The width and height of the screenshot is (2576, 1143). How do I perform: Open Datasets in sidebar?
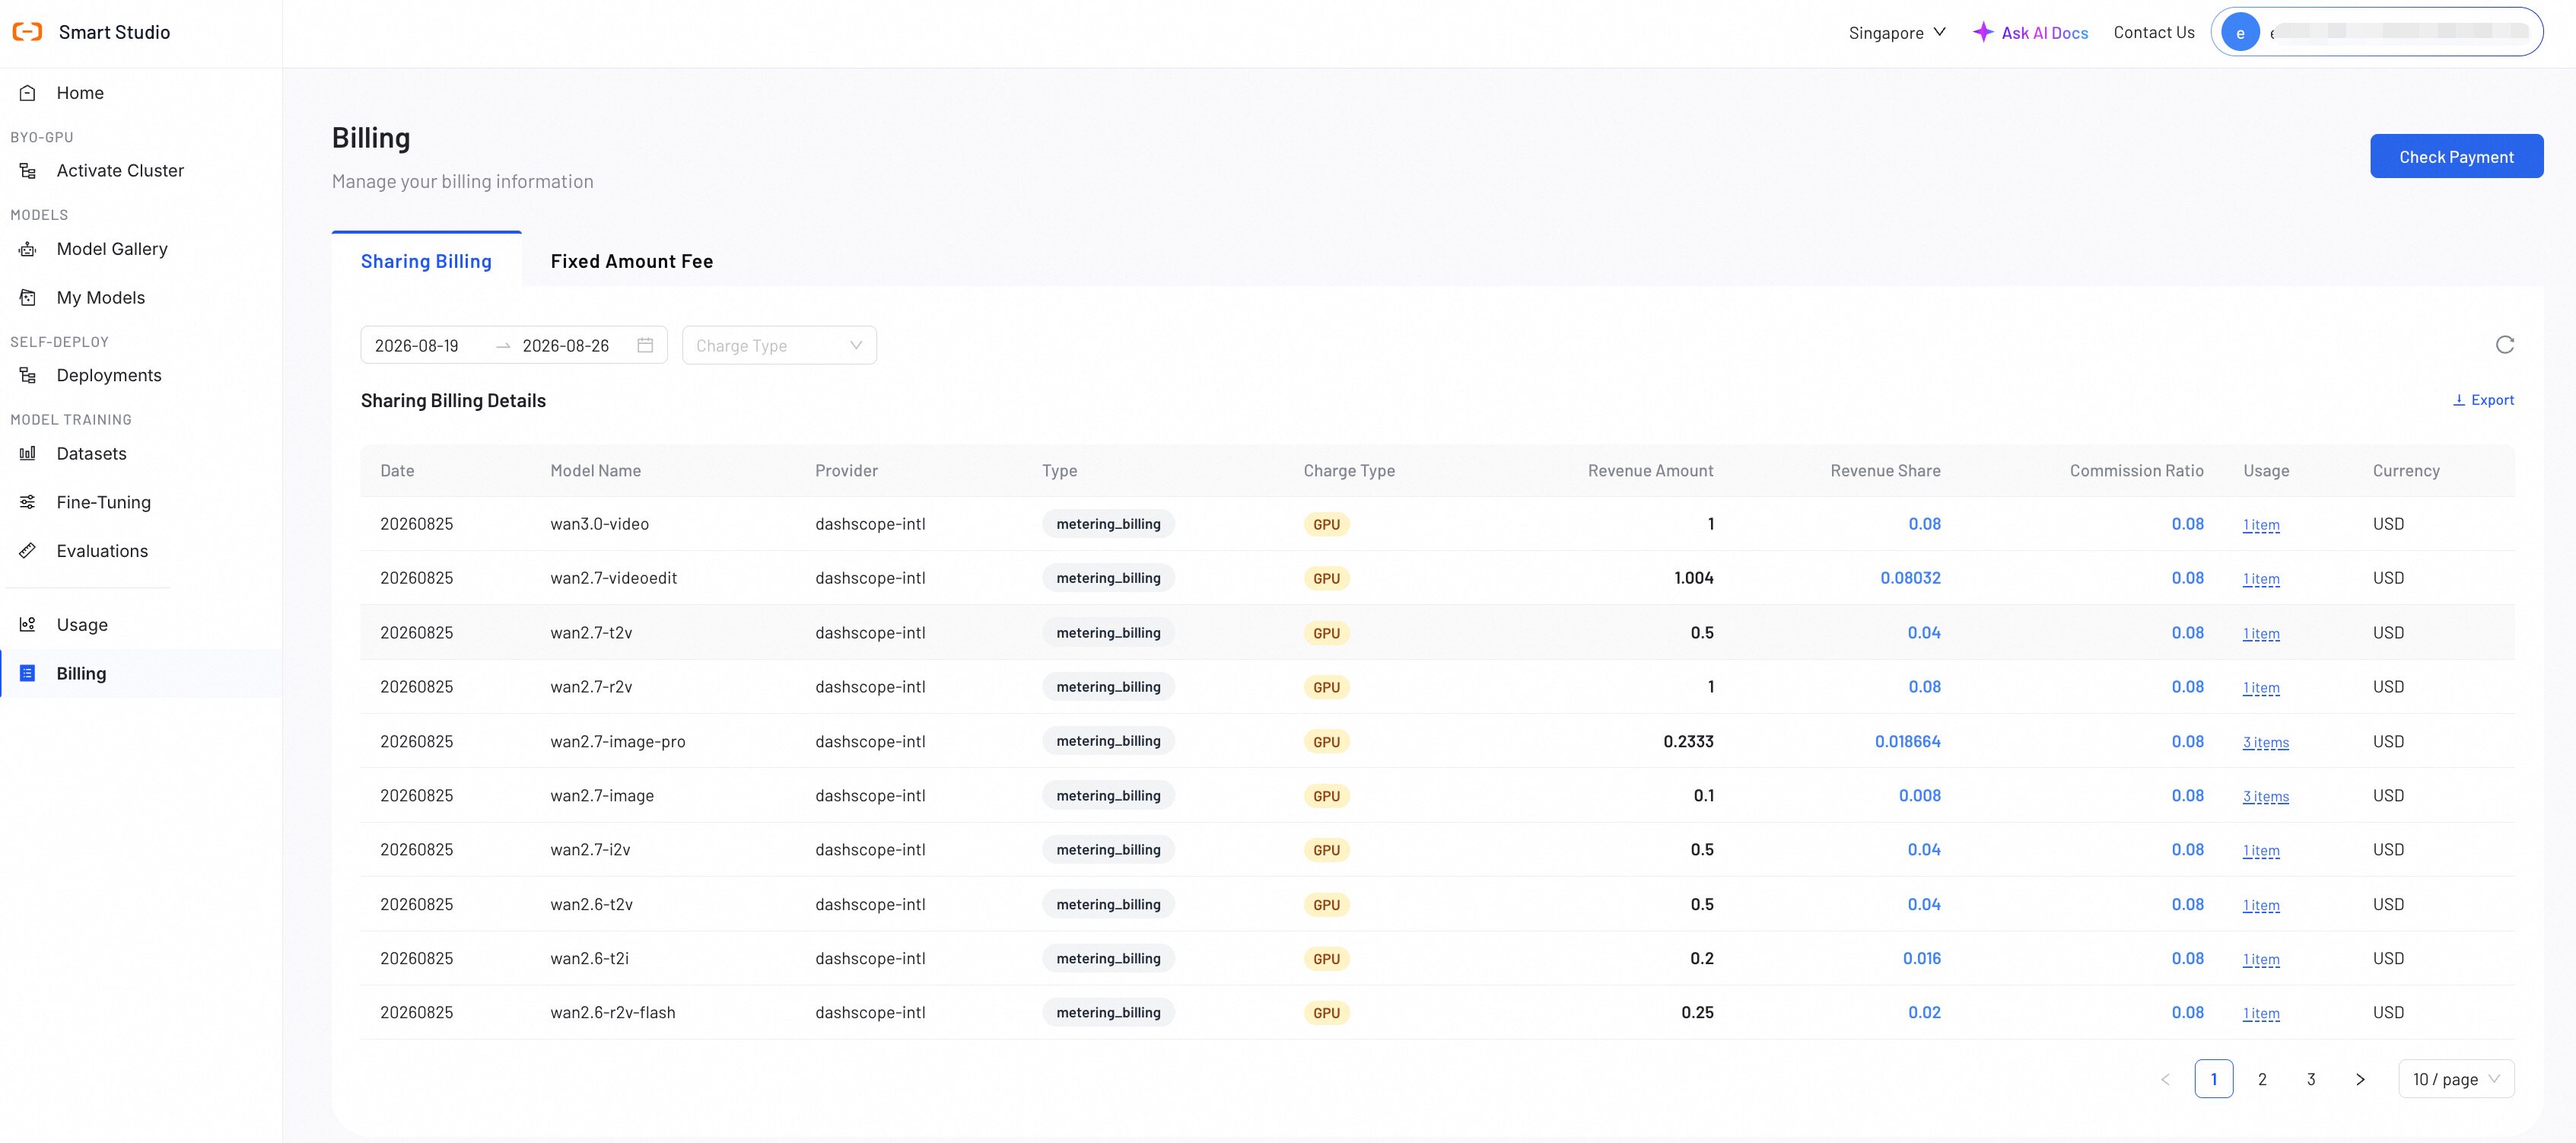pyautogui.click(x=91, y=453)
